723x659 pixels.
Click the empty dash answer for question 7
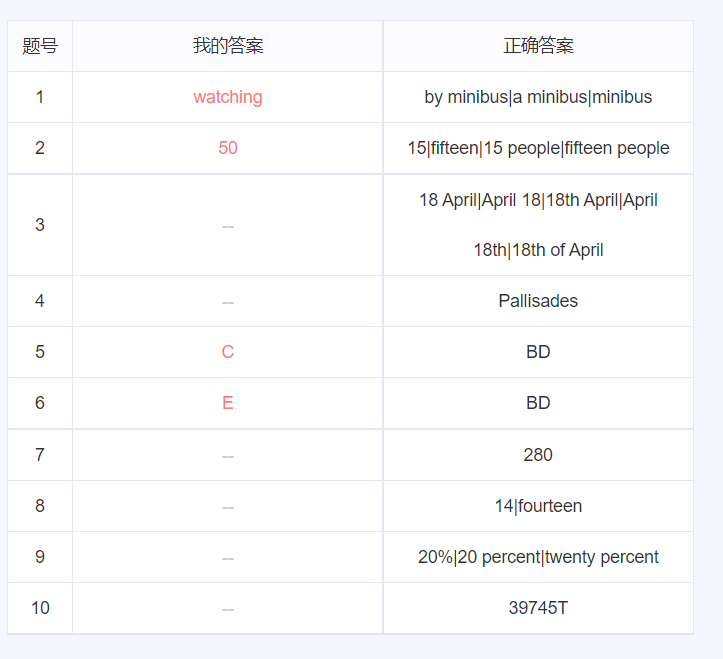(x=228, y=456)
